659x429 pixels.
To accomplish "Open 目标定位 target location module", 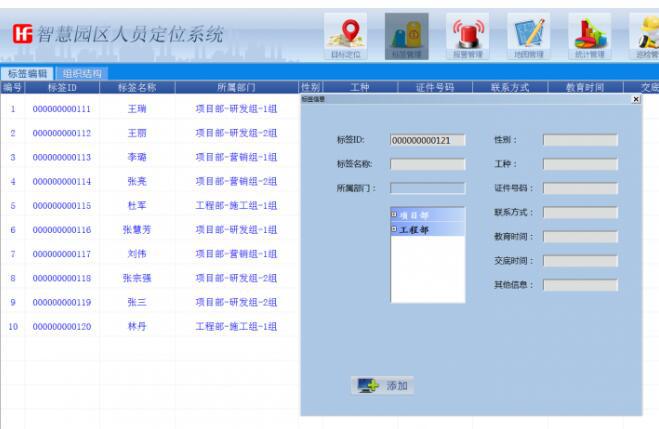I will coord(345,37).
